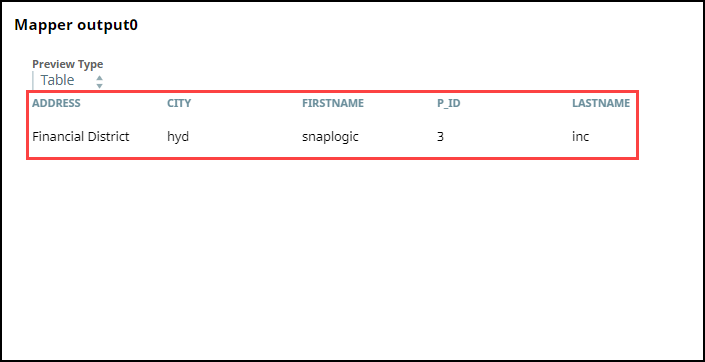705x362 pixels.
Task: Click the up arrow of Preview Type
Action: coord(99,77)
